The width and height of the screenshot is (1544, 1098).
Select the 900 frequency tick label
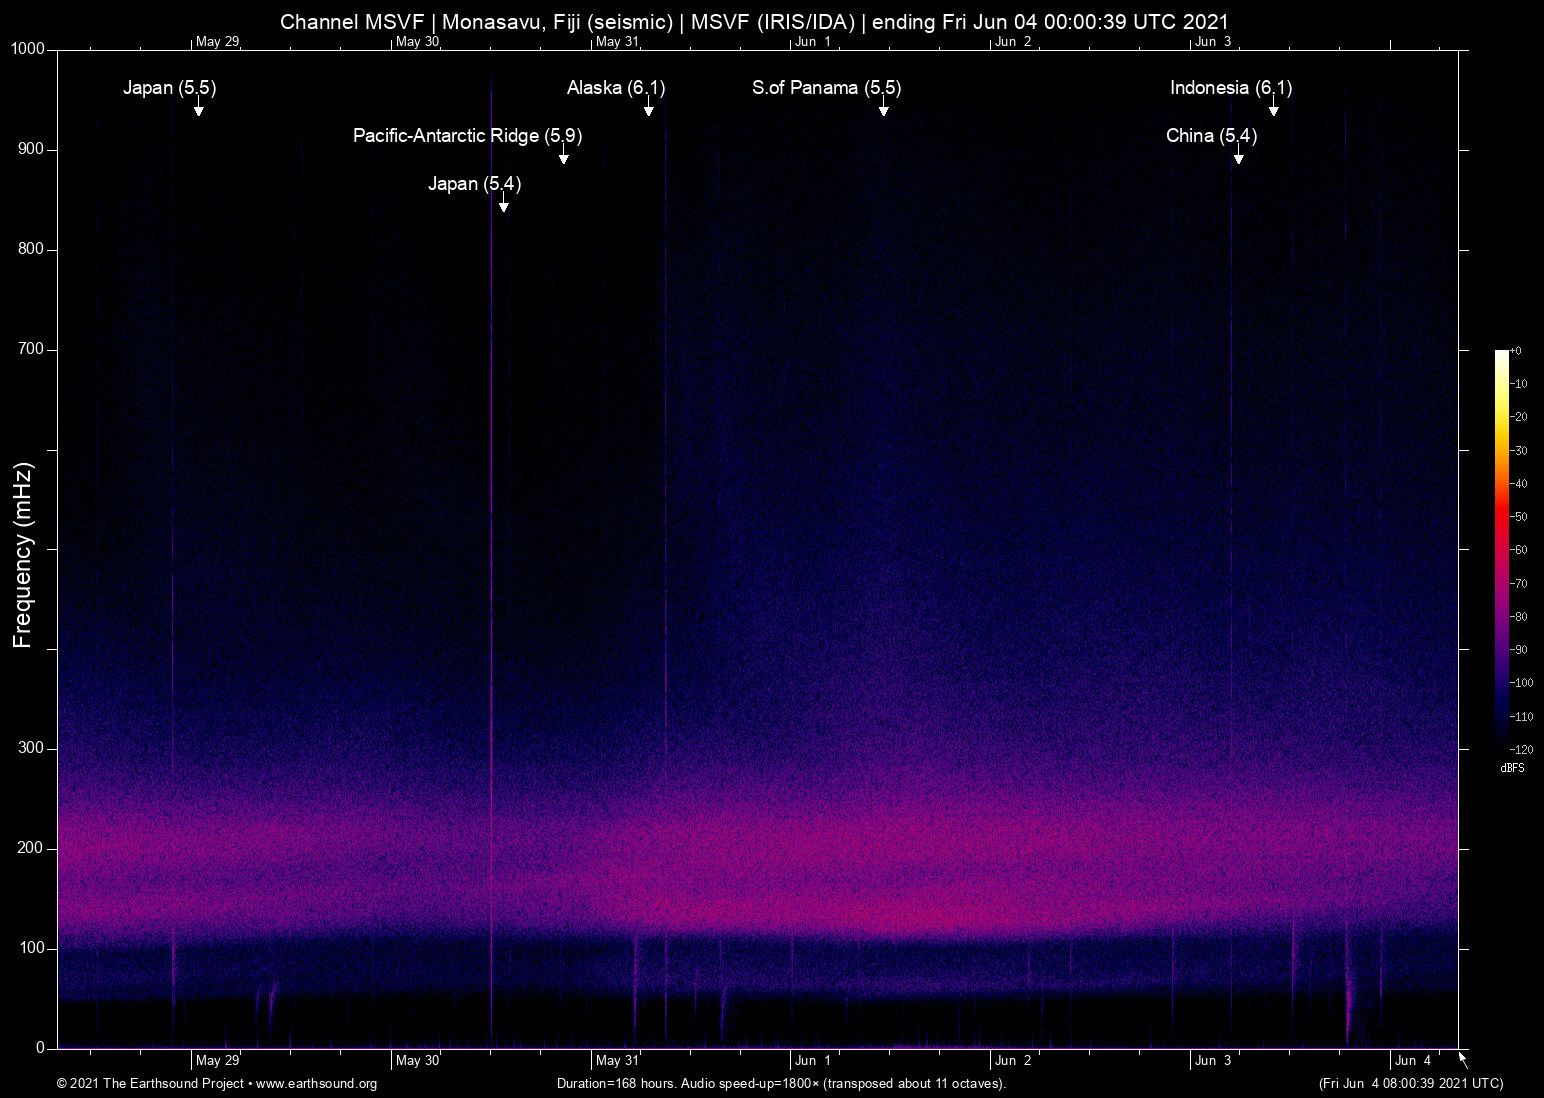tap(32, 149)
